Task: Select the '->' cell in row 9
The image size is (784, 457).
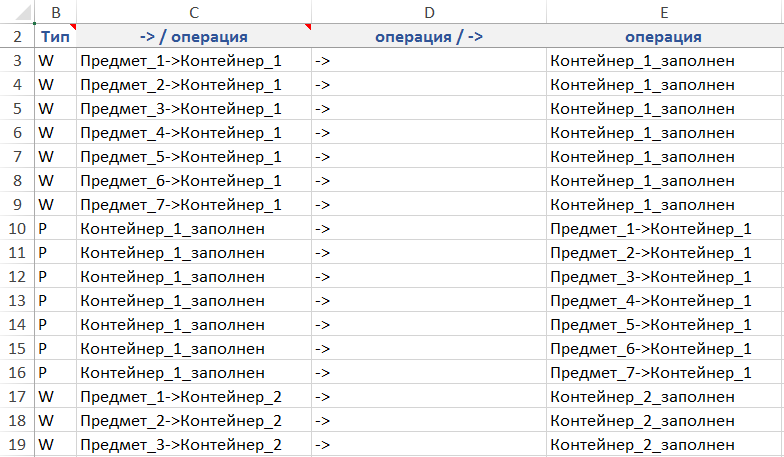Action: click(x=428, y=204)
